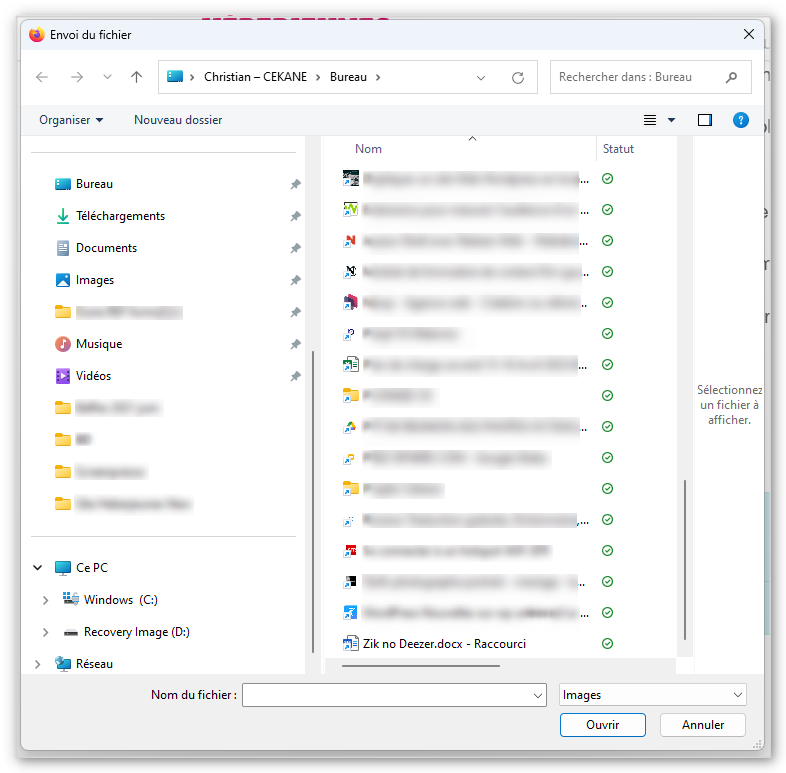786x773 pixels.
Task: Sort files by the Statut column header
Action: click(x=618, y=149)
